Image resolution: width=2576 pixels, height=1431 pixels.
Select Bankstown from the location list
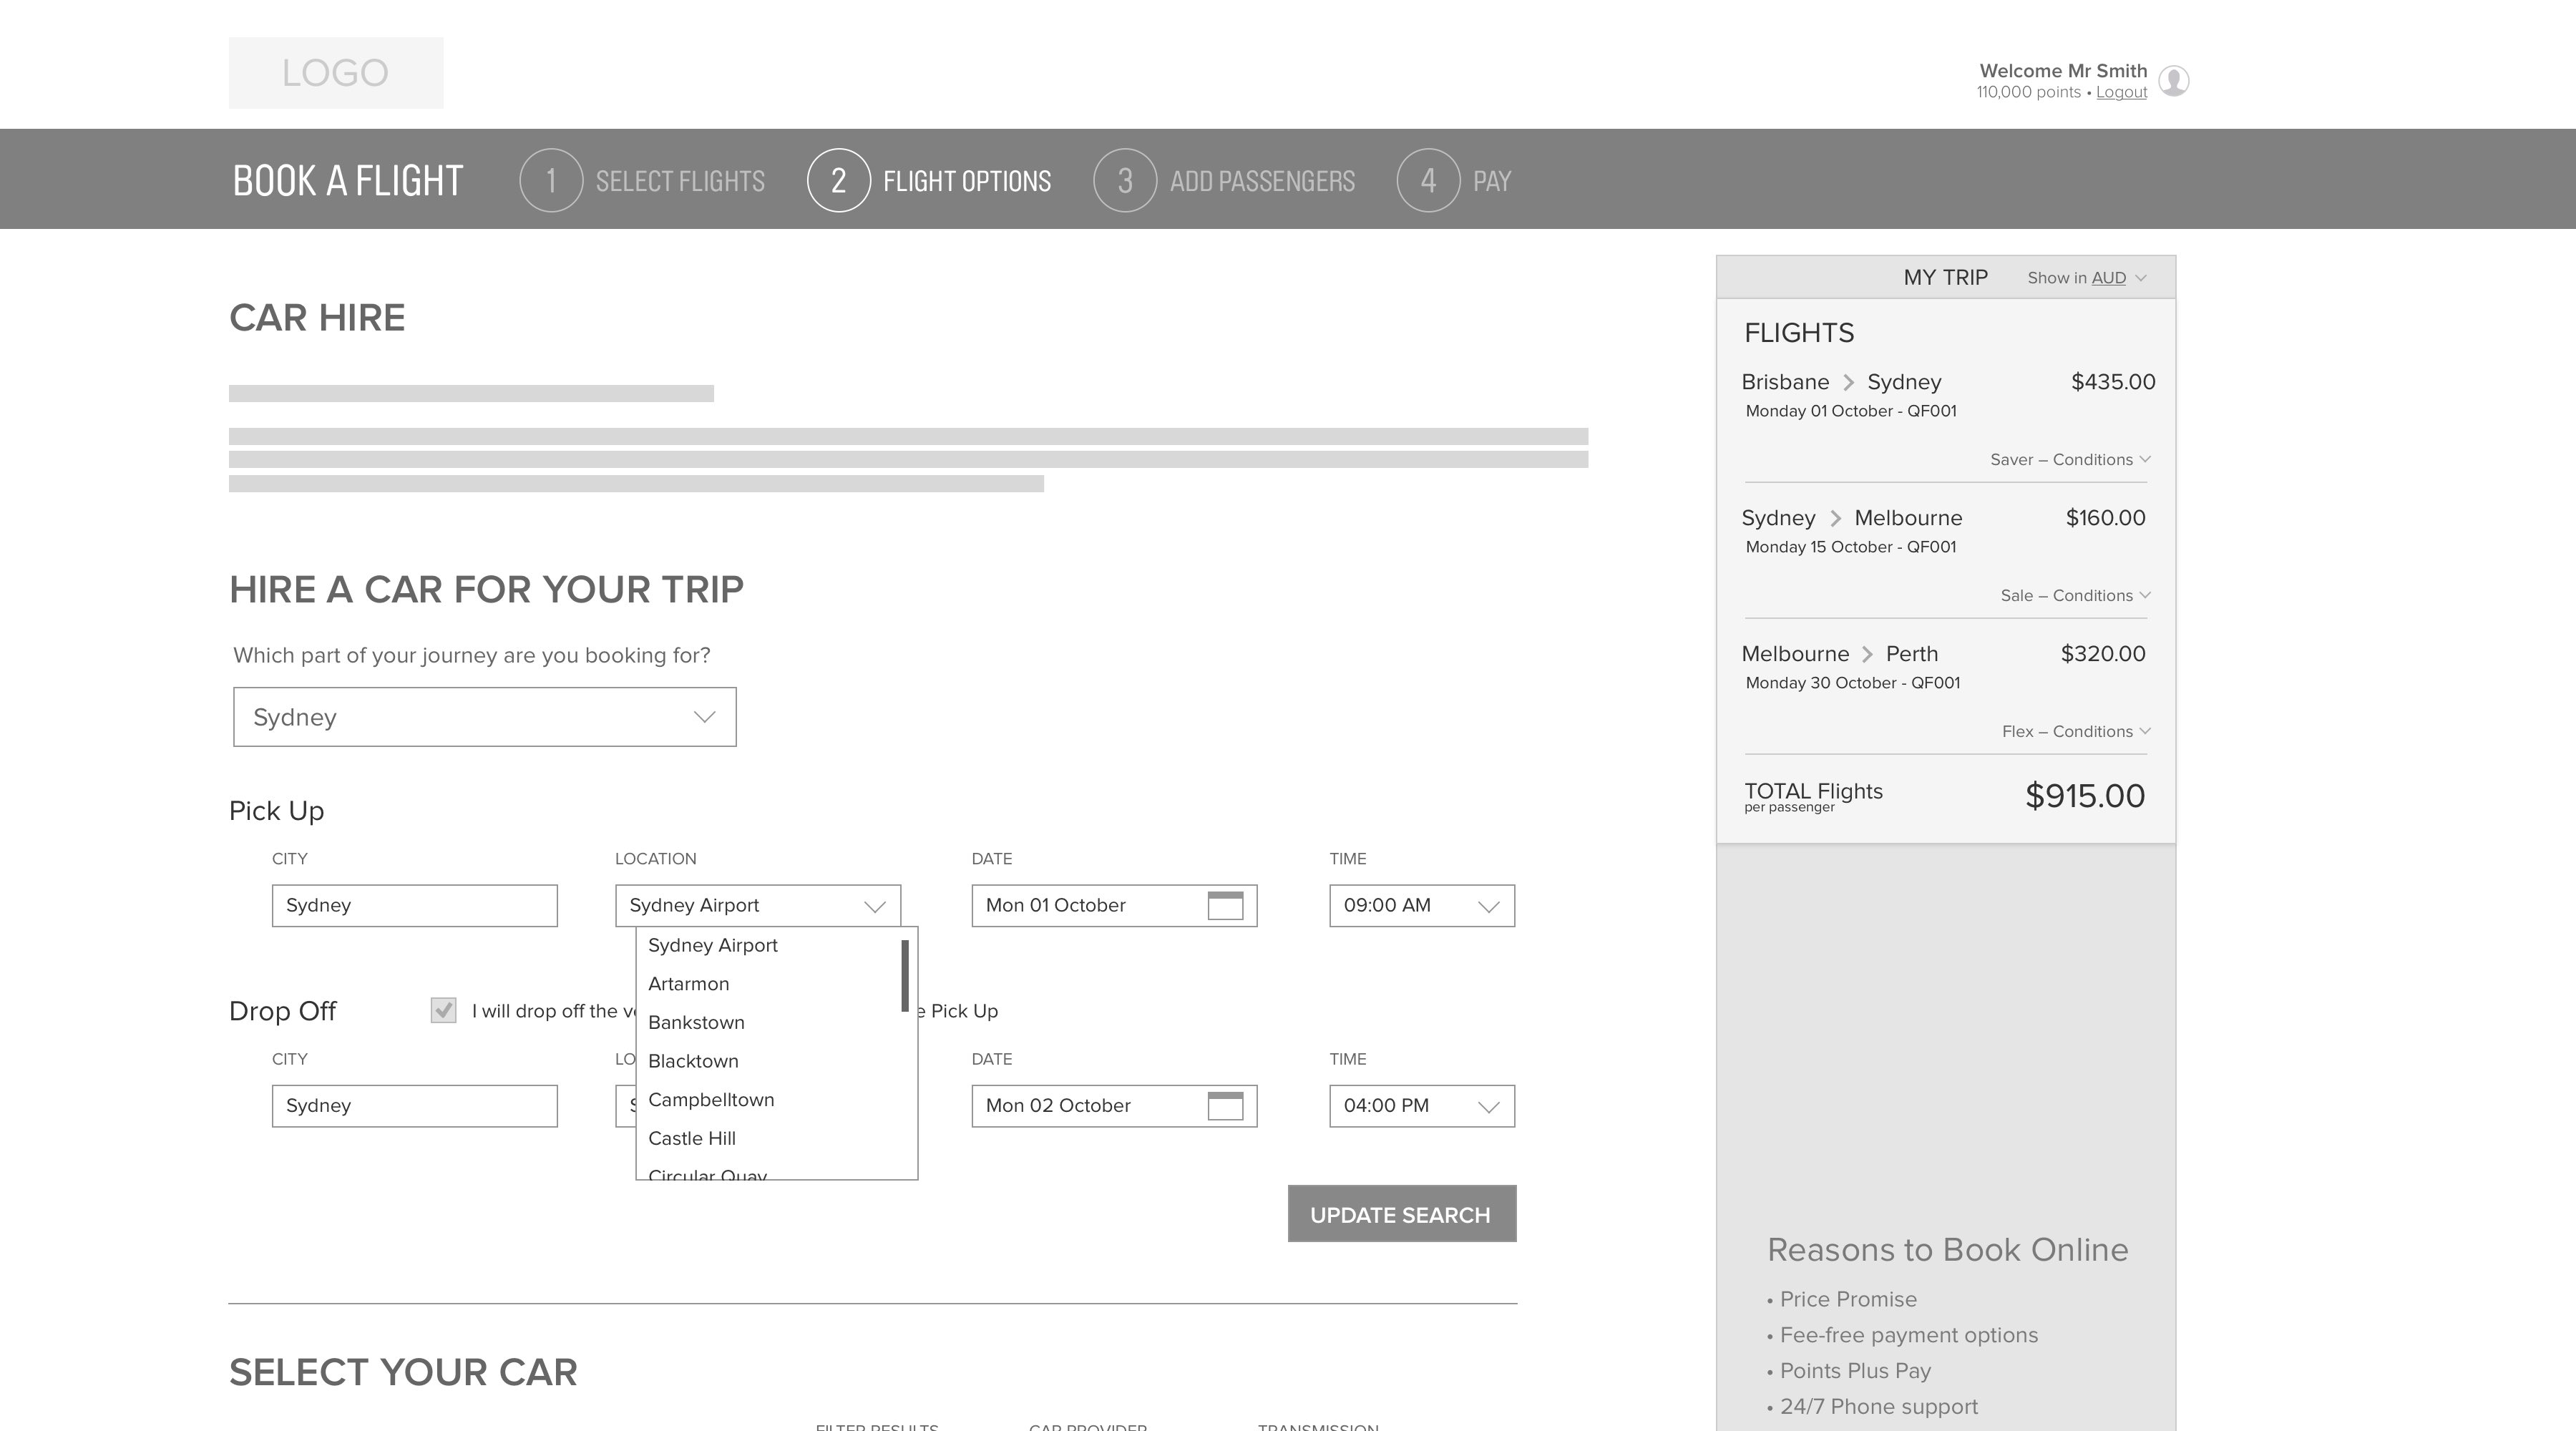point(697,1023)
